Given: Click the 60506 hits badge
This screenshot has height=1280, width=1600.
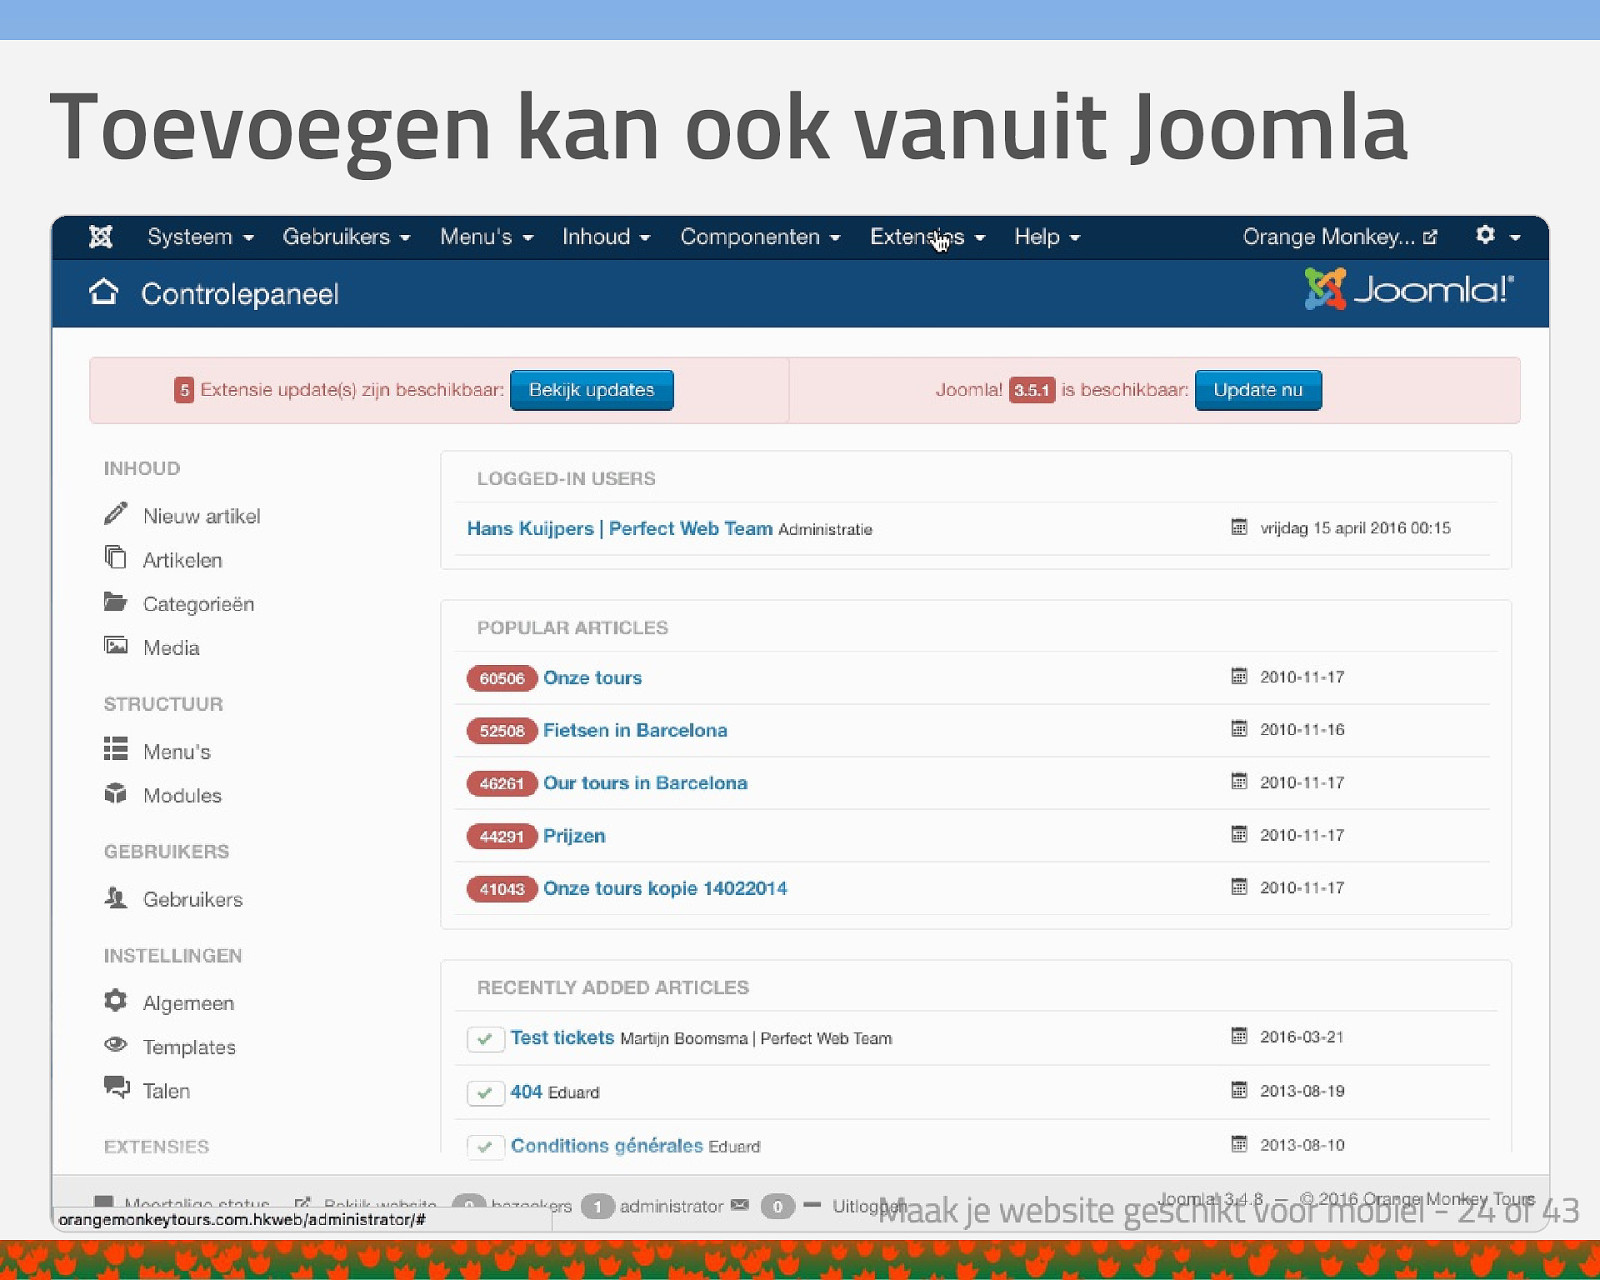Looking at the screenshot, I should [502, 678].
